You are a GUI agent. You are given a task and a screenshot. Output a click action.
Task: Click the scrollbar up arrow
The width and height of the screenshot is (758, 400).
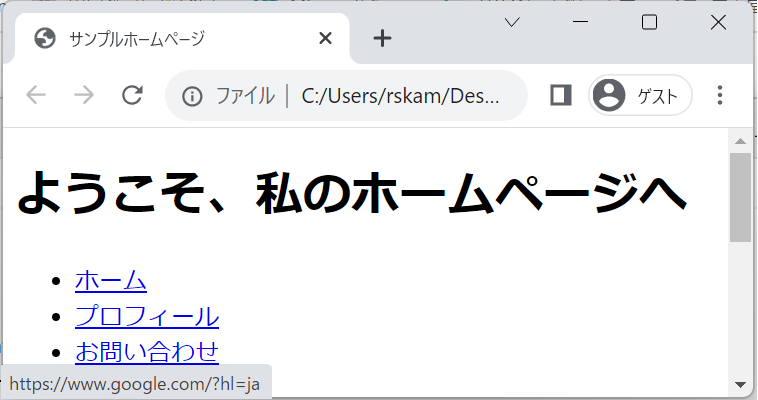(740, 141)
